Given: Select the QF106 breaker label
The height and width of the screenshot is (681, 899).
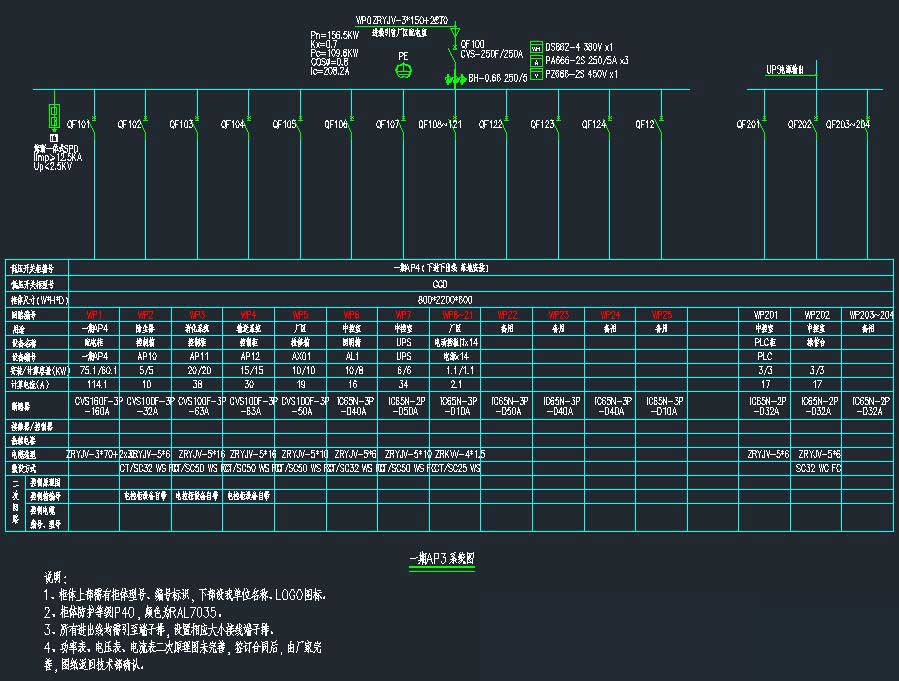Looking at the screenshot, I should pos(336,124).
